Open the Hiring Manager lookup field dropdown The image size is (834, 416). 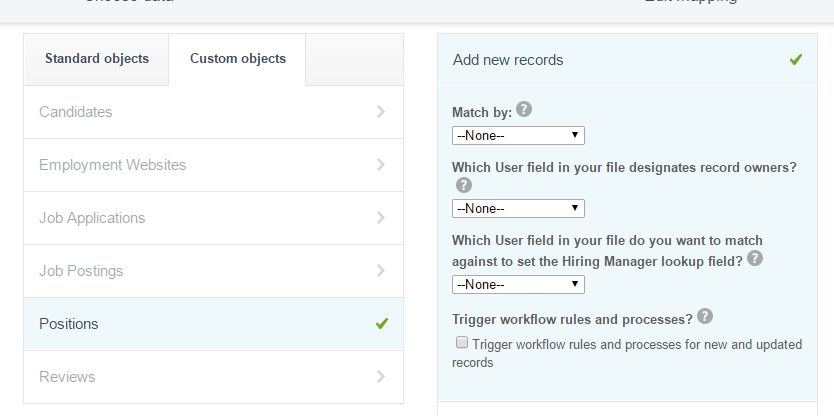[518, 284]
